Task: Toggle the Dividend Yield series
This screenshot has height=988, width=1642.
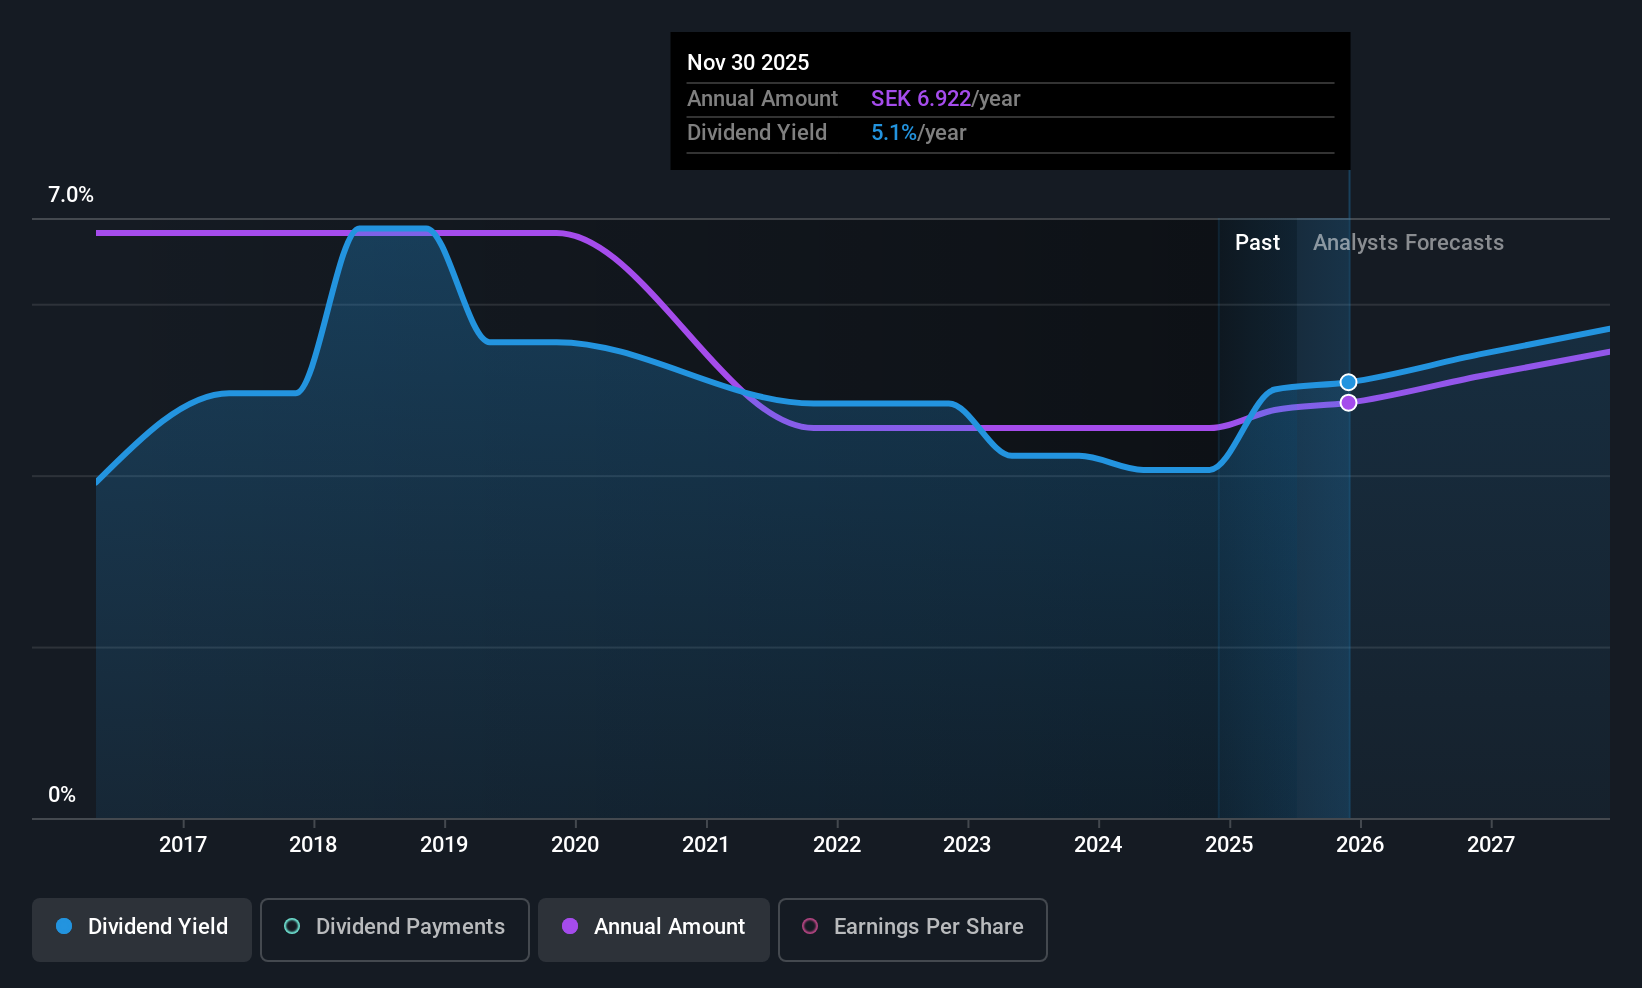Action: 142,930
